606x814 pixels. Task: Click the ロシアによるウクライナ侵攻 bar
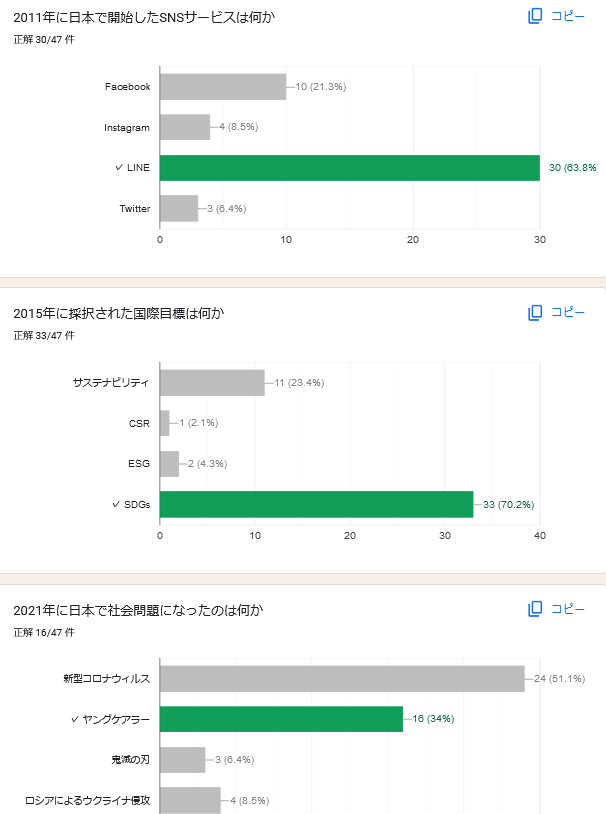click(190, 801)
